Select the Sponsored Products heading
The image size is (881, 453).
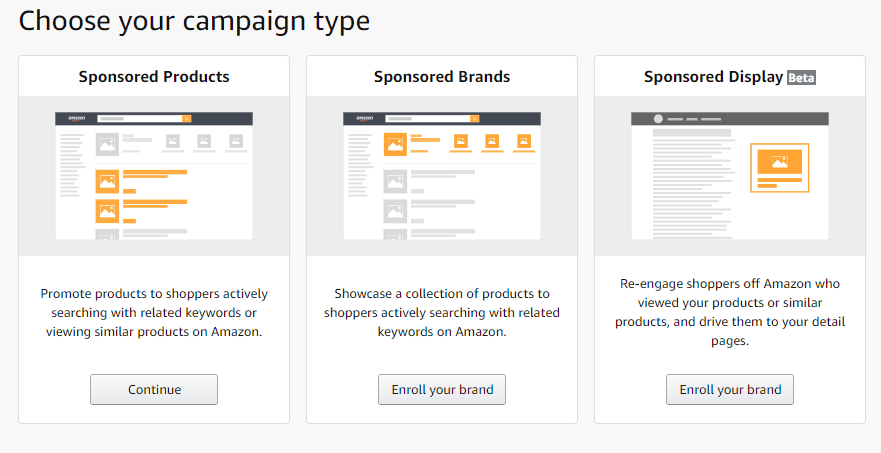pos(154,76)
